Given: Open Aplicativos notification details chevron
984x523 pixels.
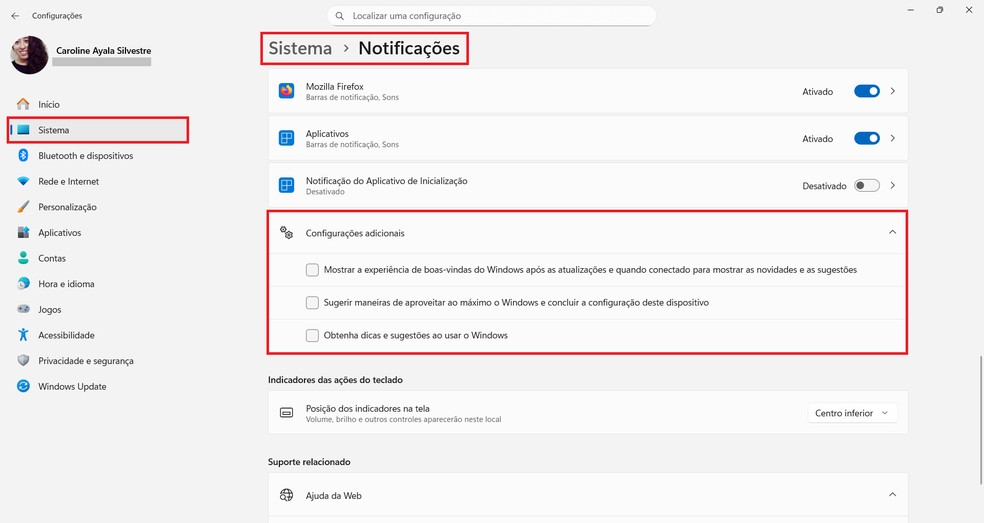Looking at the screenshot, I should (x=892, y=138).
